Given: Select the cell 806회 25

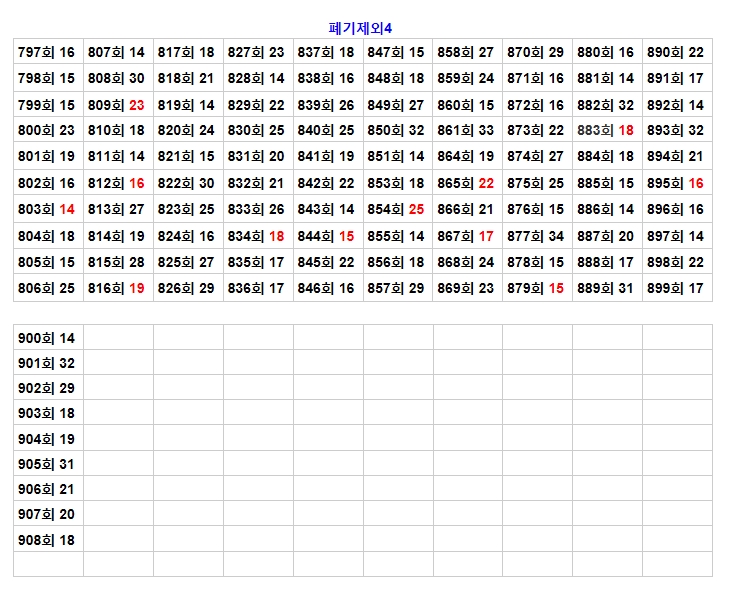Looking at the screenshot, I should click(x=47, y=288).
